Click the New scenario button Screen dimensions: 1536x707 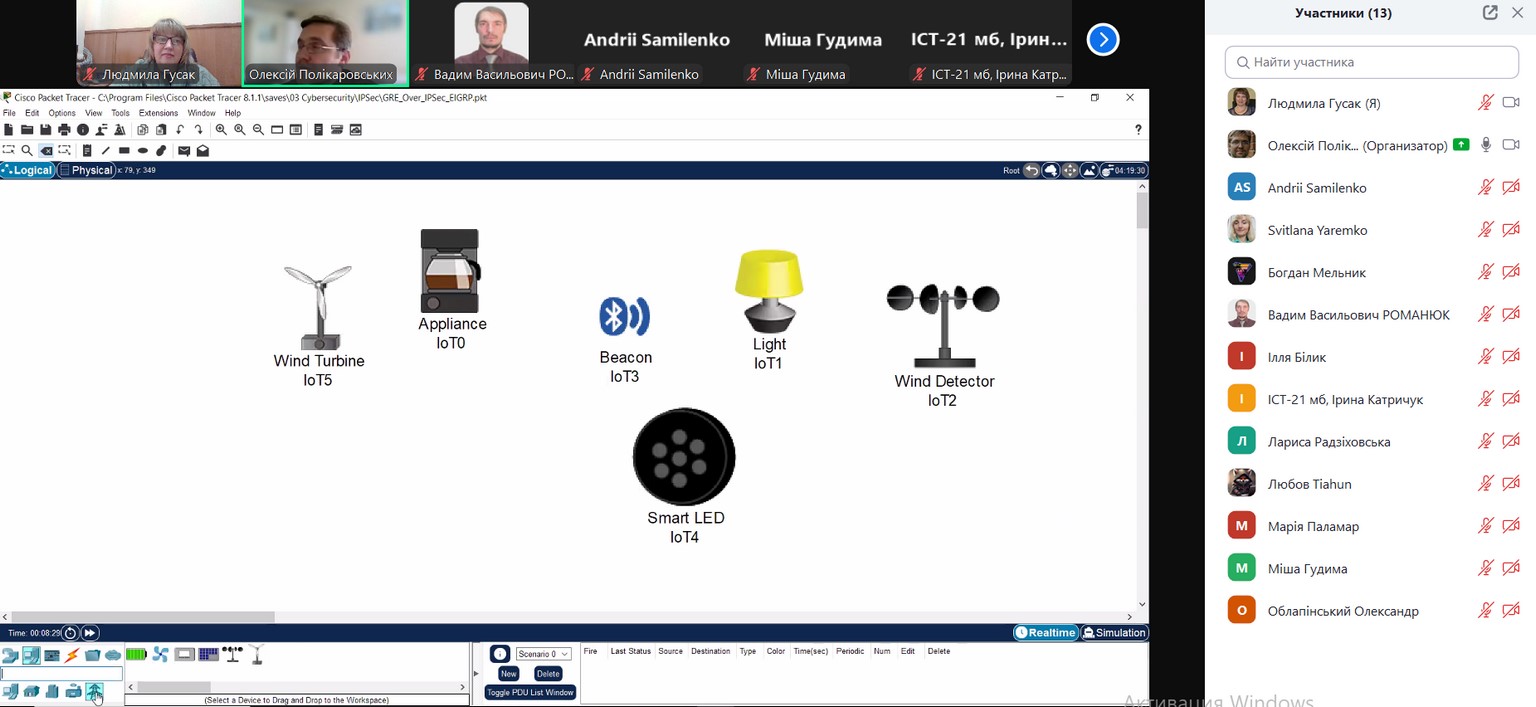tap(508, 674)
